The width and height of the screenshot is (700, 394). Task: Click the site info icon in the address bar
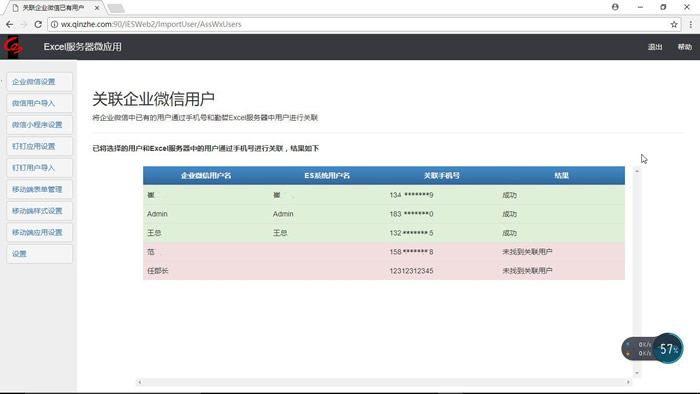[54, 25]
